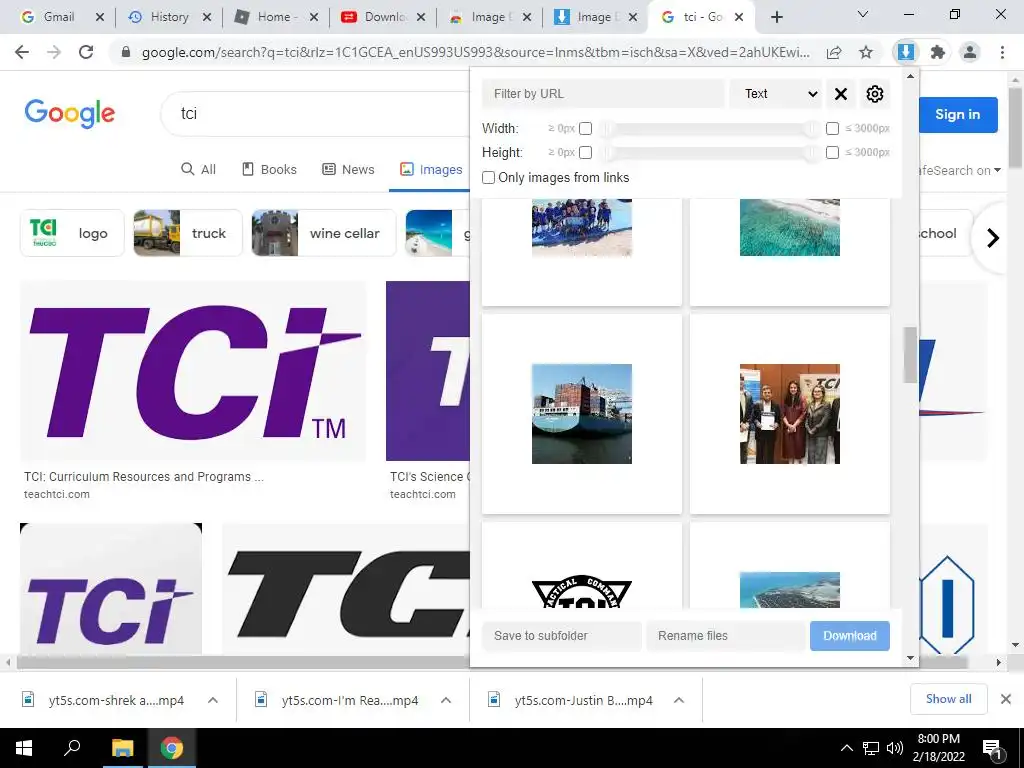This screenshot has width=1024, height=768.
Task: Dismiss the downloads bar
Action: (1006, 699)
